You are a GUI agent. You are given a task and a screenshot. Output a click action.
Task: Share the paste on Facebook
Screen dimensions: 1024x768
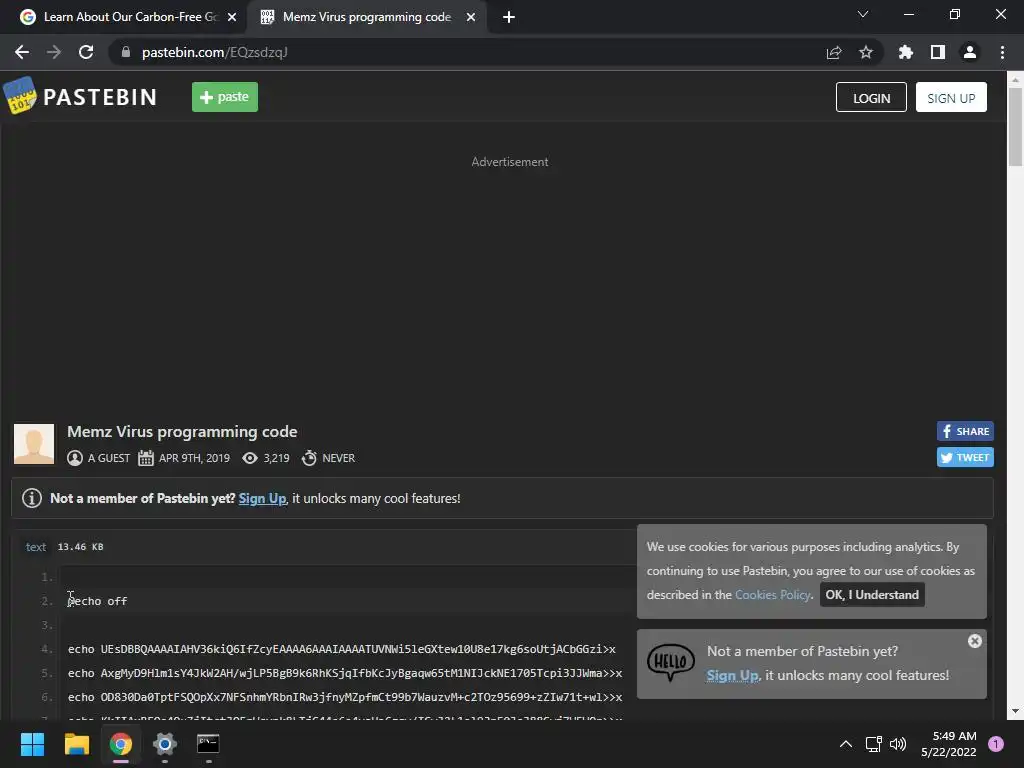[965, 431]
